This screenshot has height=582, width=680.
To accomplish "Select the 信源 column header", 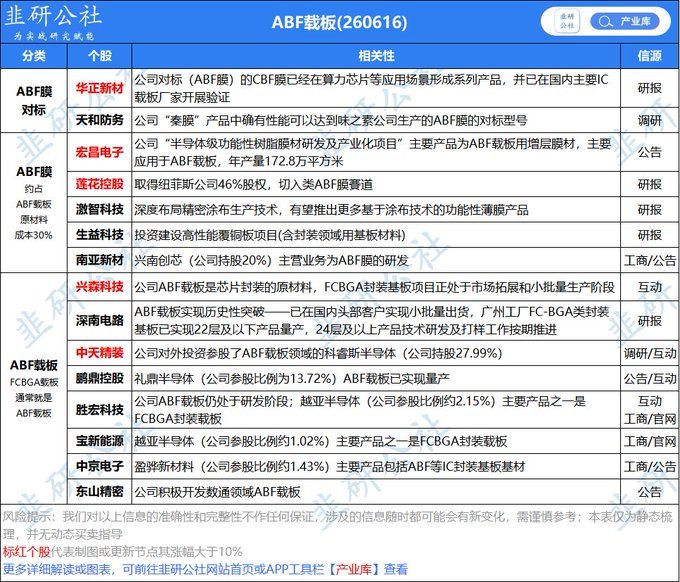I will pyautogui.click(x=650, y=56).
